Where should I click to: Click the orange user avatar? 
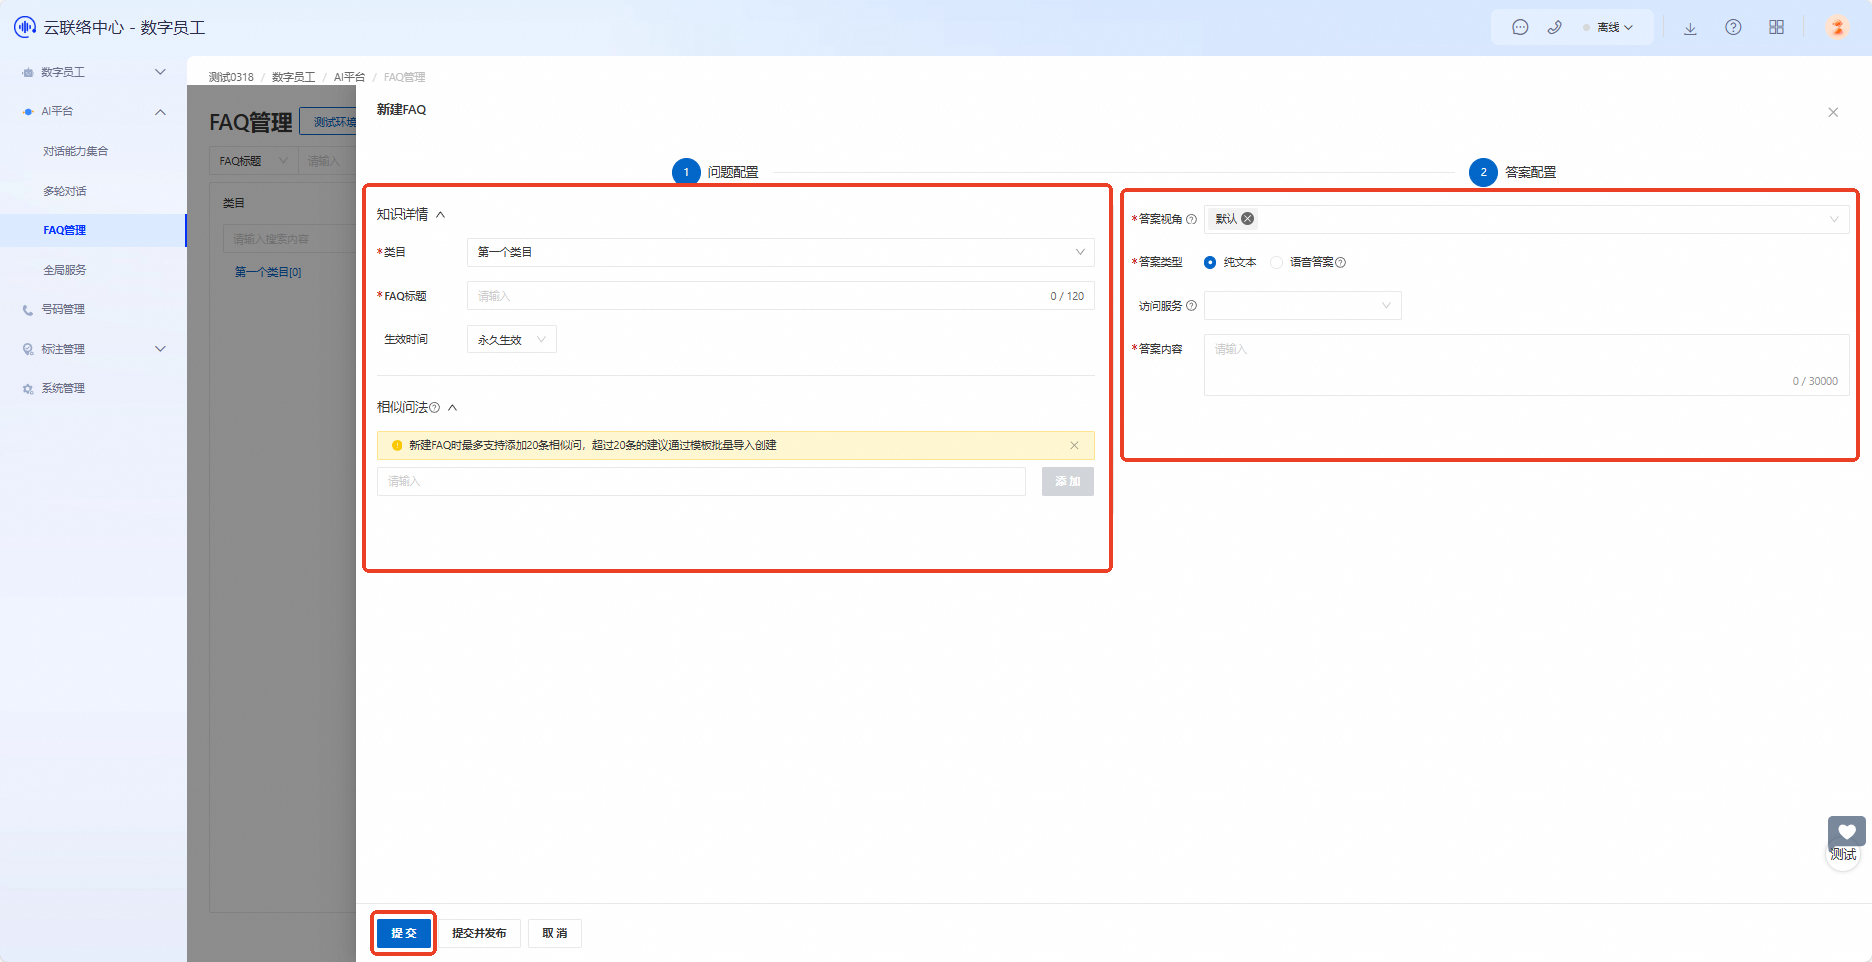tap(1837, 27)
